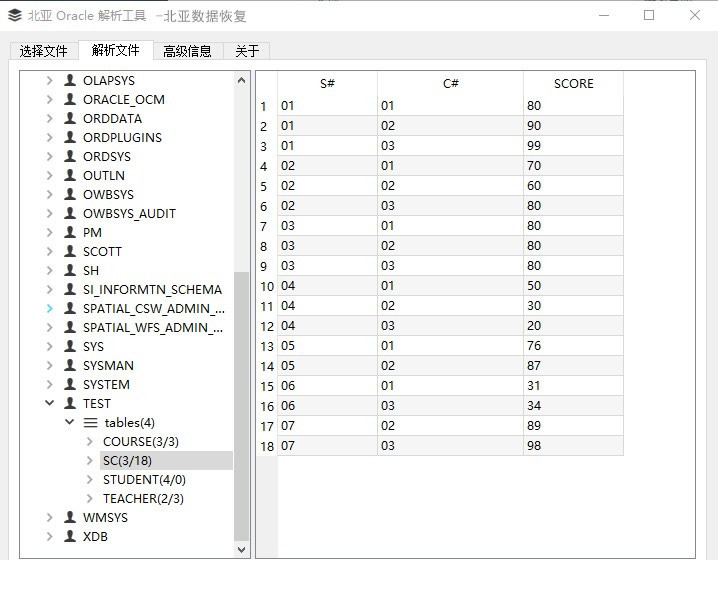Click the user icon beside OLAPSYS
Image resolution: width=718 pixels, height=590 pixels.
click(x=70, y=80)
